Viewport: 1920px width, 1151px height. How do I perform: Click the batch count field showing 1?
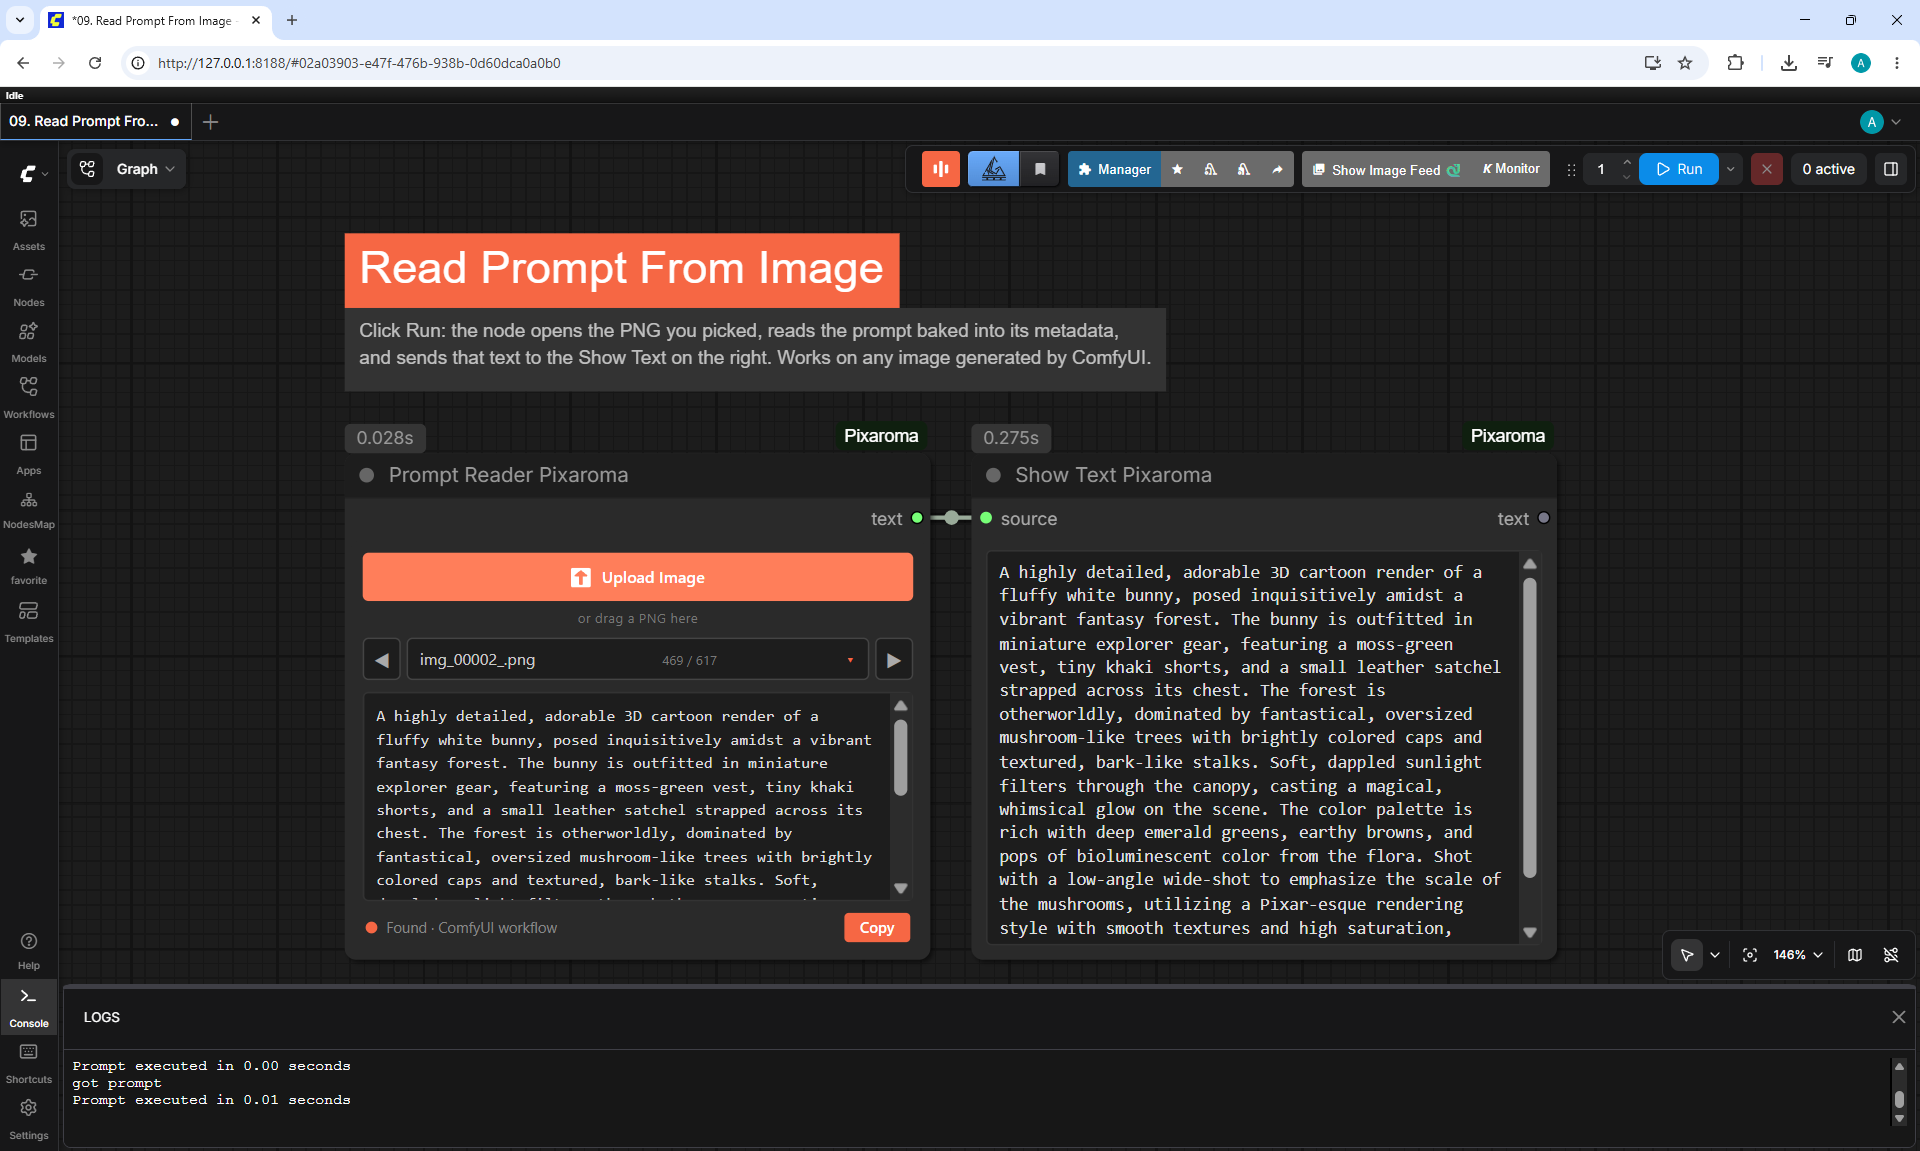tap(1601, 169)
